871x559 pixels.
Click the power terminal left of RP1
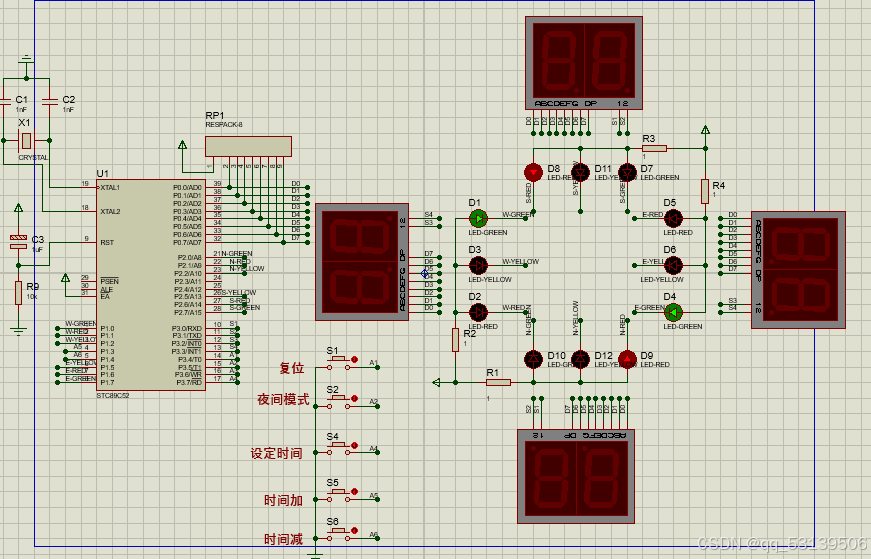coord(182,145)
